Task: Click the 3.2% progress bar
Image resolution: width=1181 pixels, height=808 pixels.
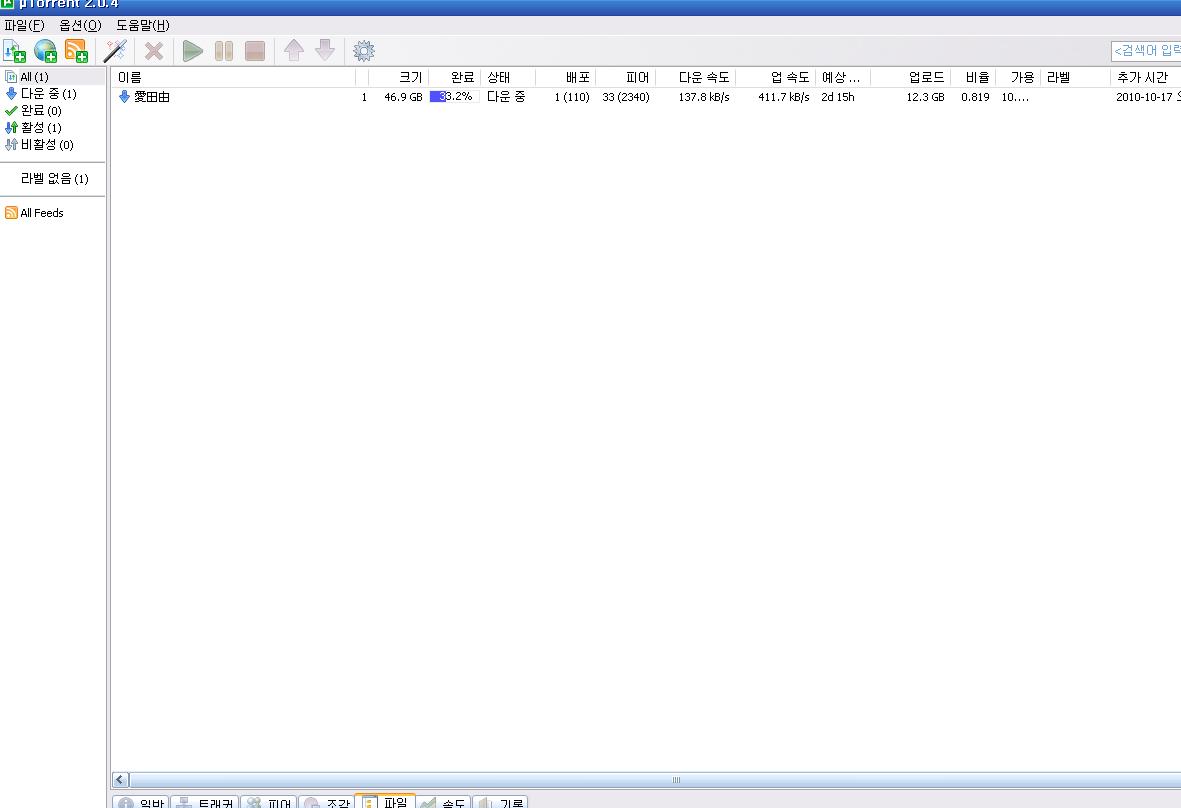Action: 454,97
